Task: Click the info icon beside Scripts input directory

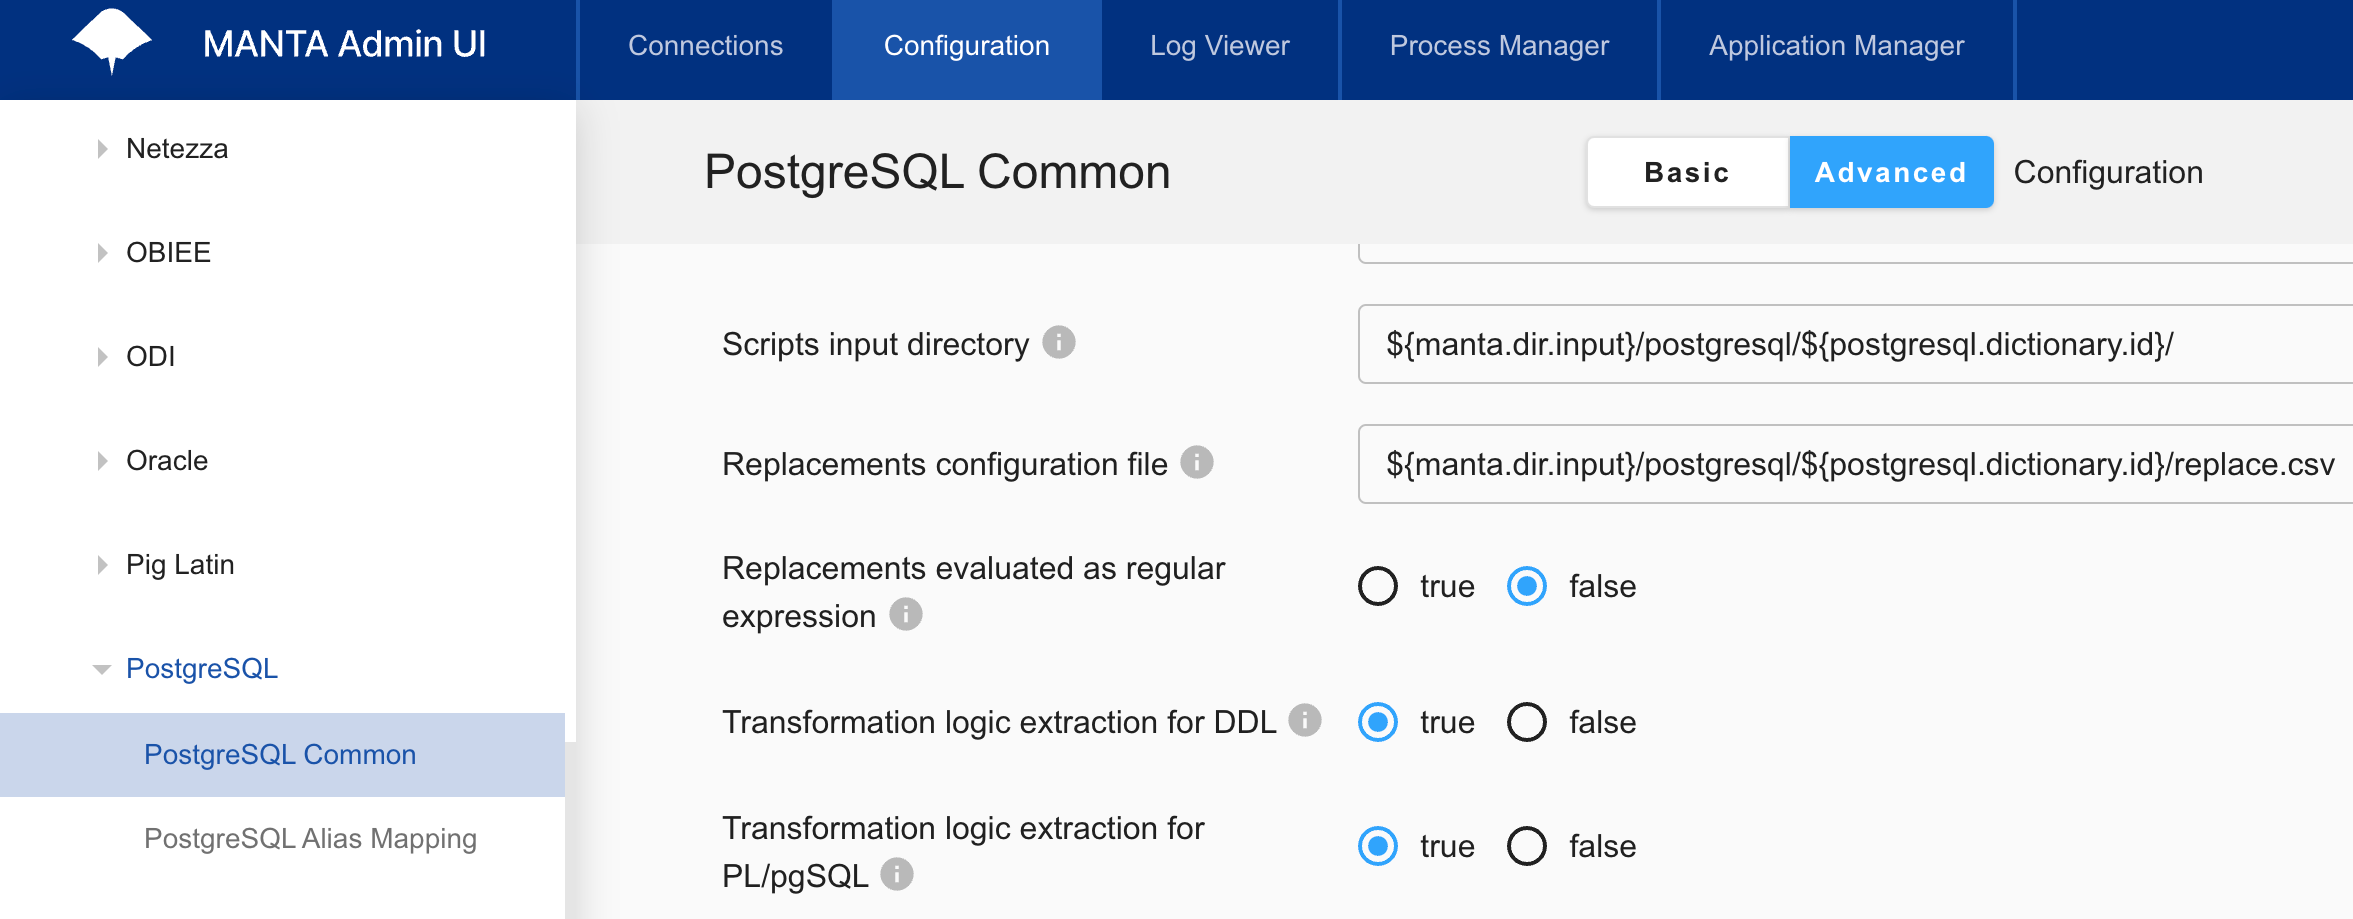Action: point(1062,342)
